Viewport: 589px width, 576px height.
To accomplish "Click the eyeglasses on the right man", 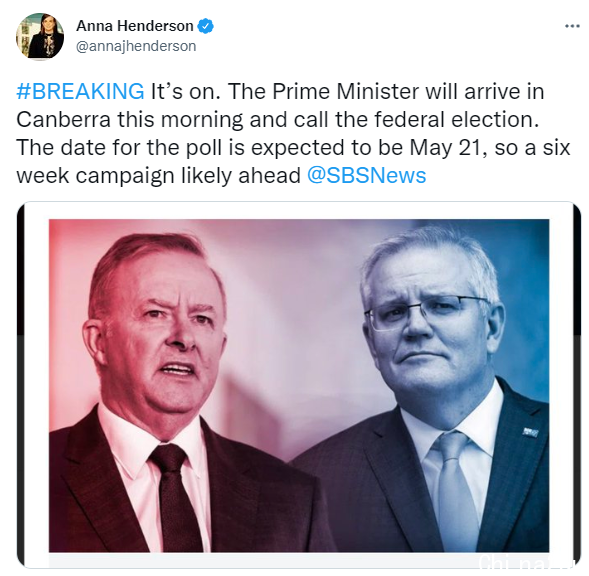I will click(426, 311).
